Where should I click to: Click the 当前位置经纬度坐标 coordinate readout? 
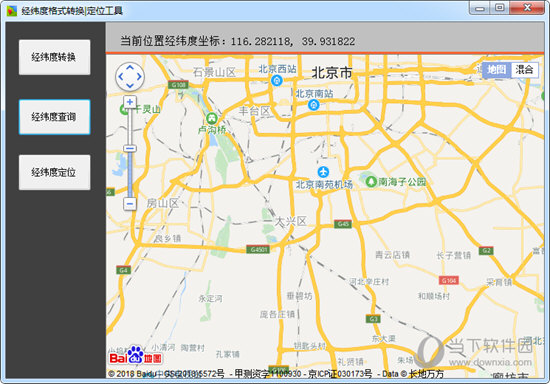238,41
